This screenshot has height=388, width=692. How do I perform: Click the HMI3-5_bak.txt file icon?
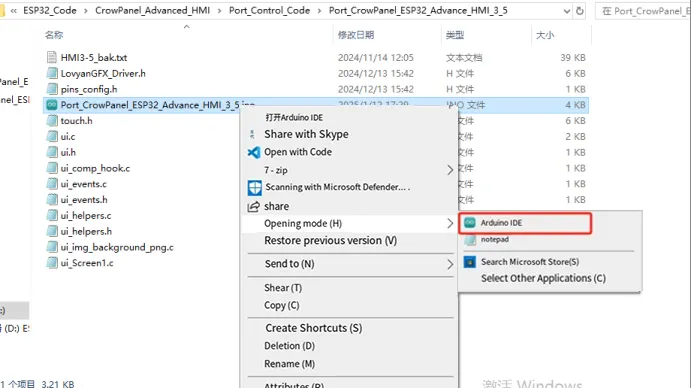click(x=52, y=57)
